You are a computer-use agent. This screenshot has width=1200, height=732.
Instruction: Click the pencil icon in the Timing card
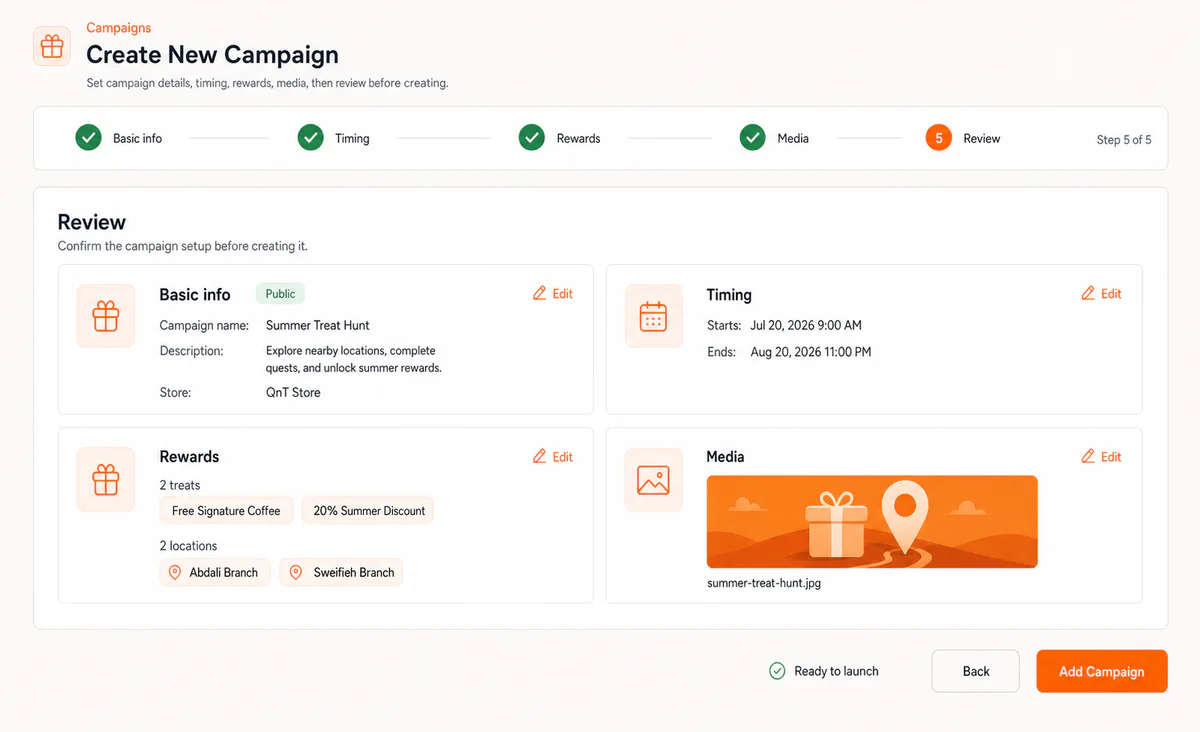(x=1088, y=293)
